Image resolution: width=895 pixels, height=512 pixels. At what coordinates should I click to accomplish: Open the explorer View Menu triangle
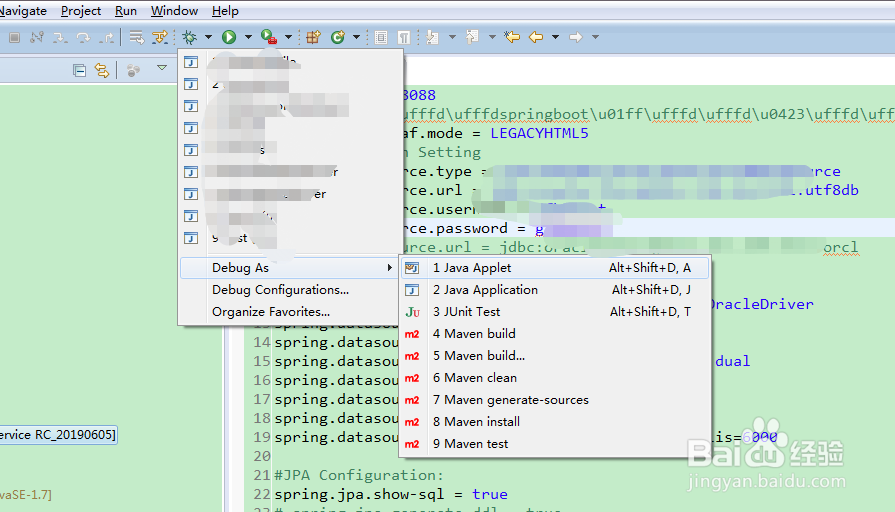tap(162, 68)
